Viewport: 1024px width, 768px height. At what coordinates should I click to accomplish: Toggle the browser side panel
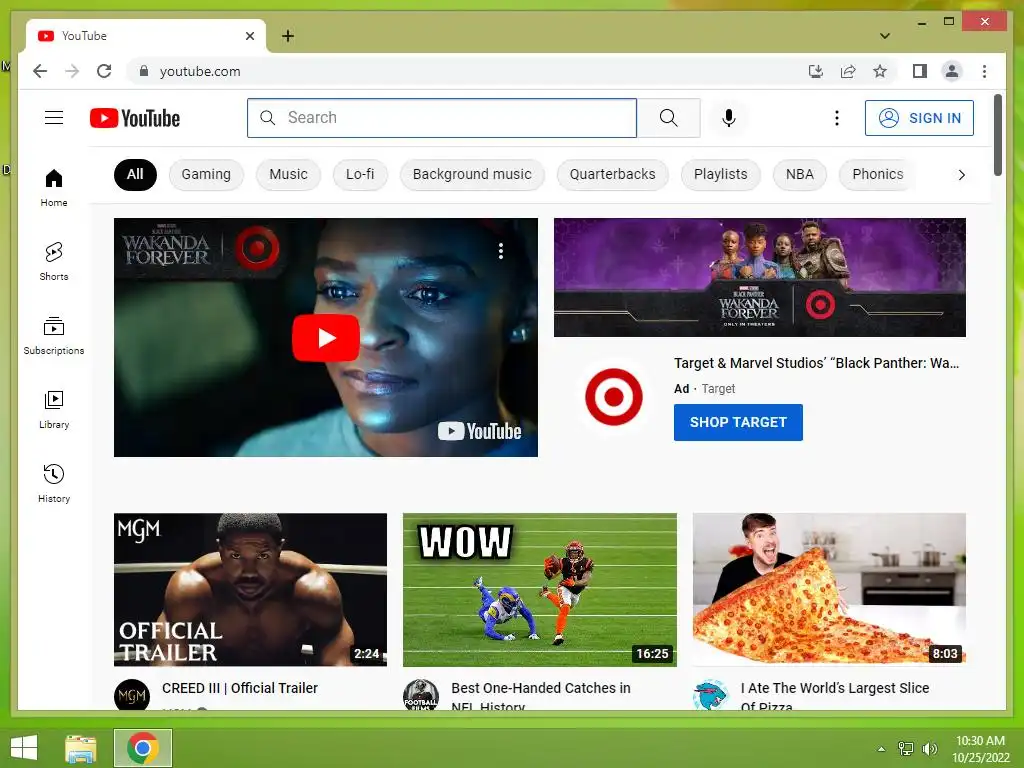click(x=920, y=71)
